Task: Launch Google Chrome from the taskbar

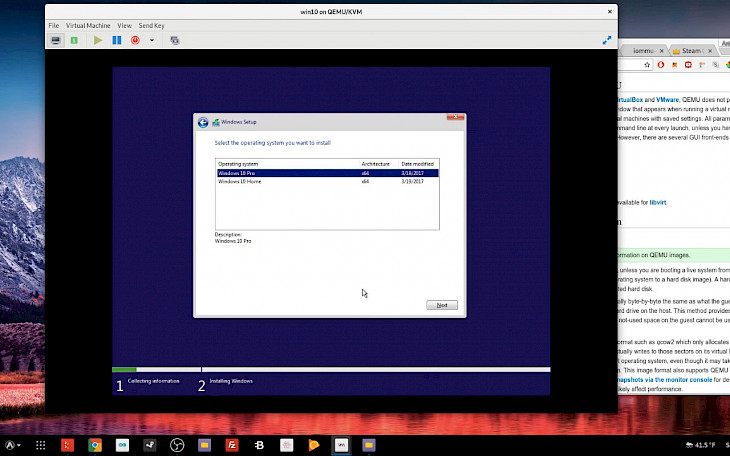Action: 95,445
